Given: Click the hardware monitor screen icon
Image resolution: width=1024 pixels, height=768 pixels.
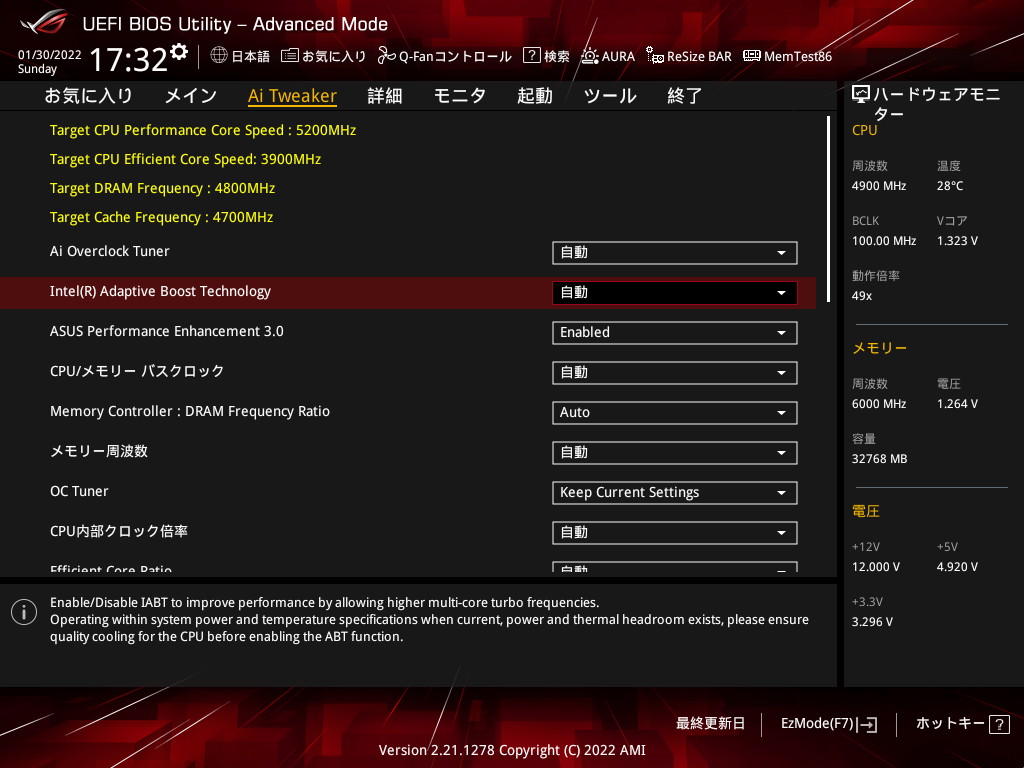Looking at the screenshot, I should pyautogui.click(x=861, y=95).
